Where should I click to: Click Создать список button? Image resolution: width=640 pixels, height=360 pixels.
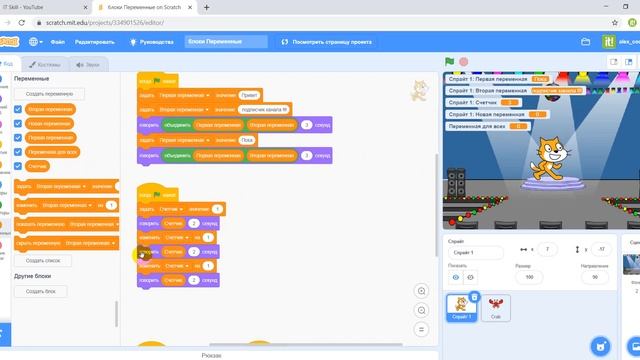(x=43, y=260)
